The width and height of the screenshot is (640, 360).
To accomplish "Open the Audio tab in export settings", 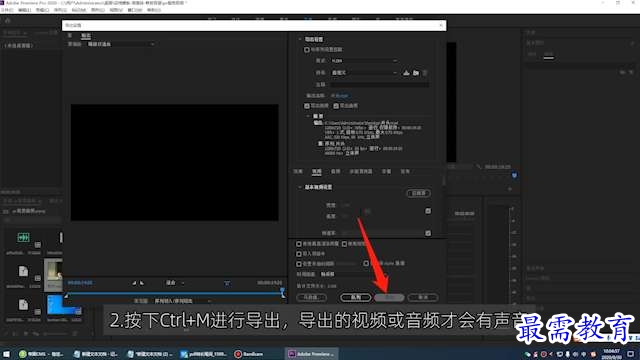I will point(336,171).
